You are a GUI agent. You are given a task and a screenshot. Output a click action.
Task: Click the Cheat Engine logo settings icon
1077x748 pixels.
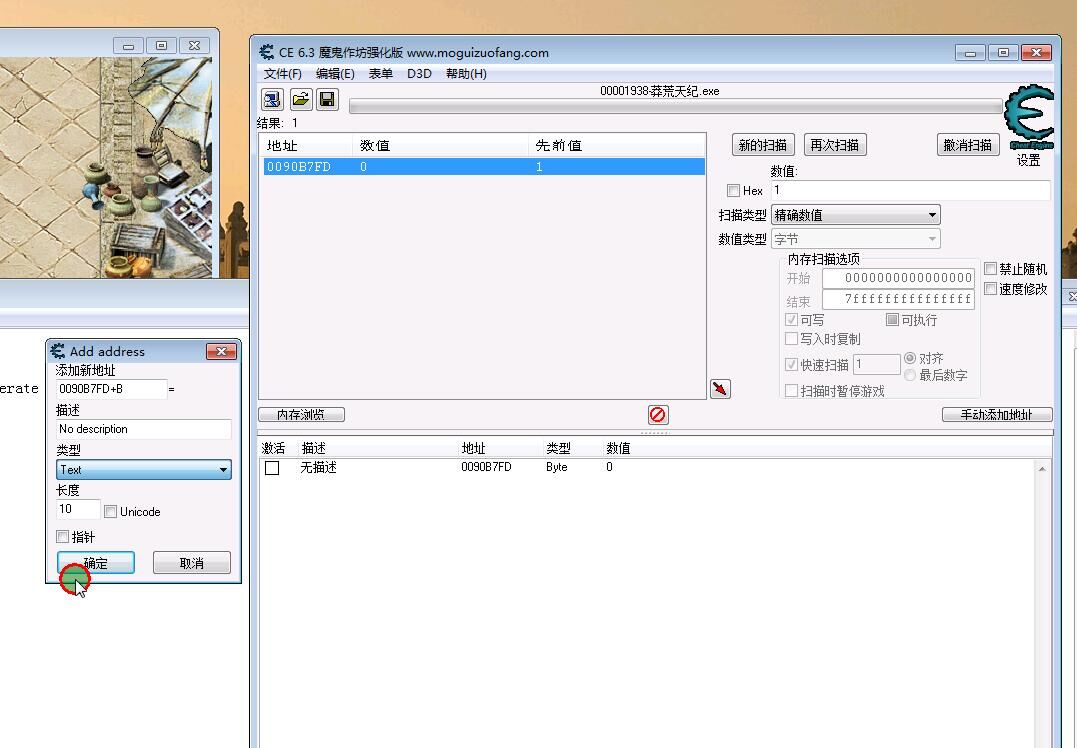click(1028, 117)
